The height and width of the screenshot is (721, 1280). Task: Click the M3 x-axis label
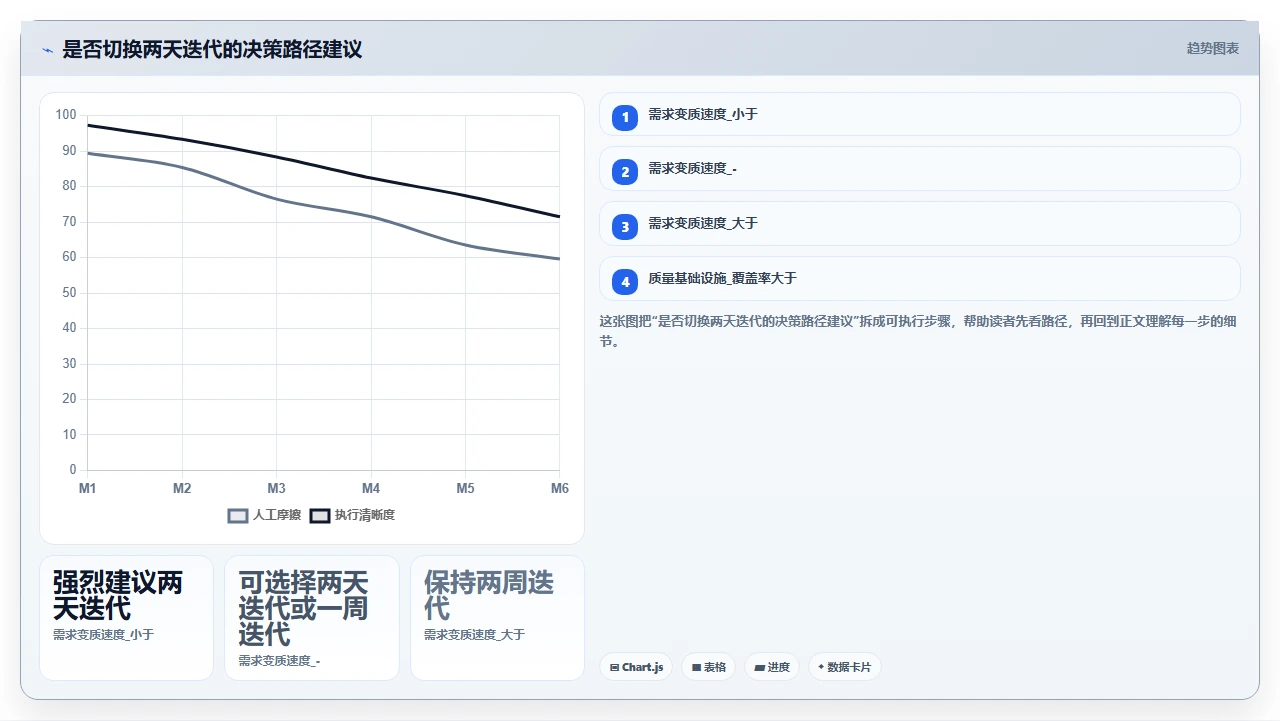pyautogui.click(x=277, y=488)
